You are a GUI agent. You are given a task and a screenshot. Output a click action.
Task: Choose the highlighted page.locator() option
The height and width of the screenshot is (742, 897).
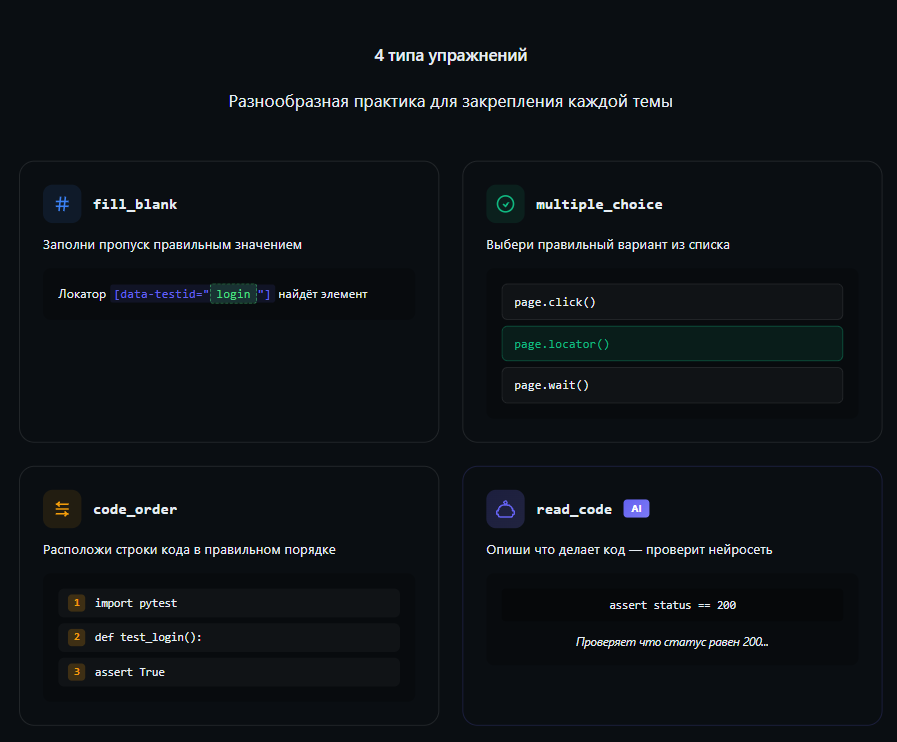pyautogui.click(x=671, y=343)
